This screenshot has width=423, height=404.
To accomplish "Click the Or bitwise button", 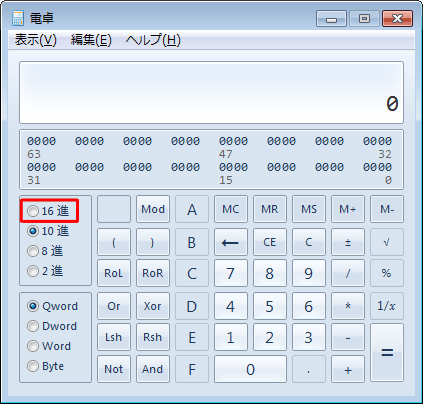I will pos(114,306).
